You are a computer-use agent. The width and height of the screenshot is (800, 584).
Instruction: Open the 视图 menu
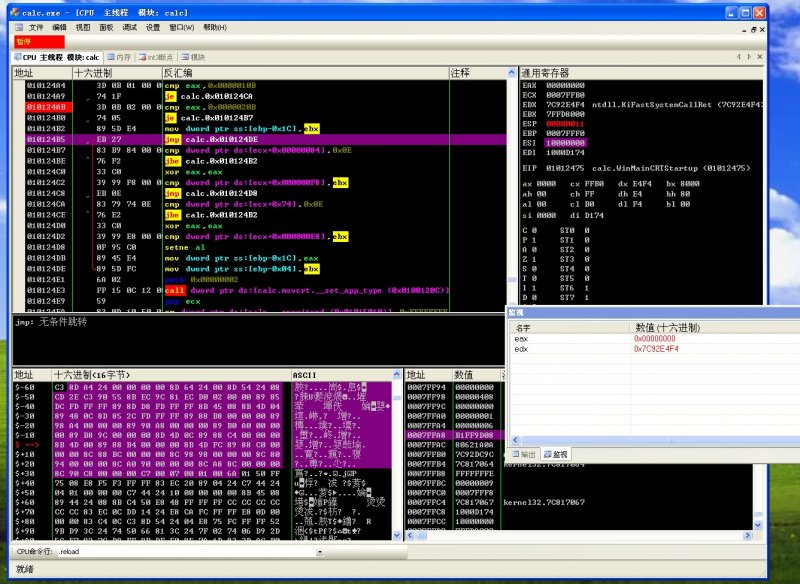83,28
